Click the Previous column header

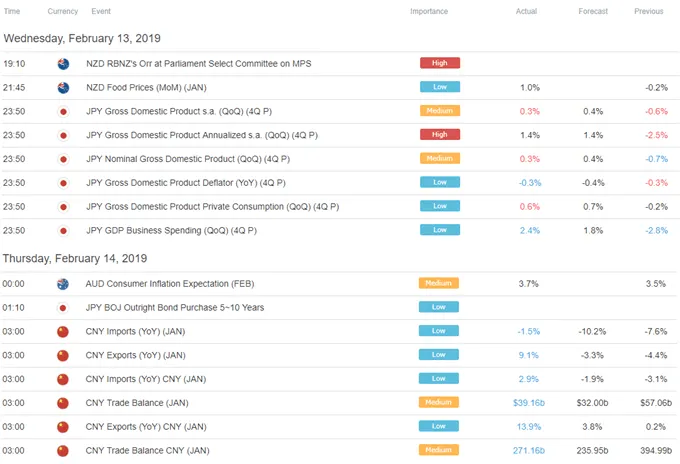click(649, 11)
